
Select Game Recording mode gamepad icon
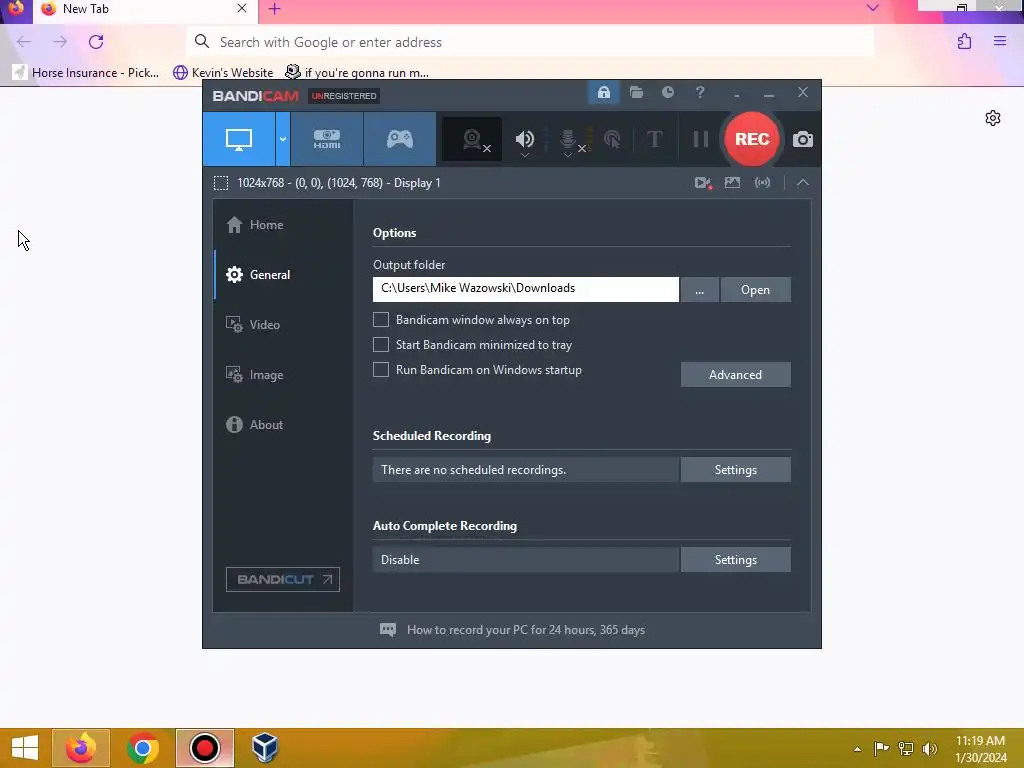(x=400, y=139)
